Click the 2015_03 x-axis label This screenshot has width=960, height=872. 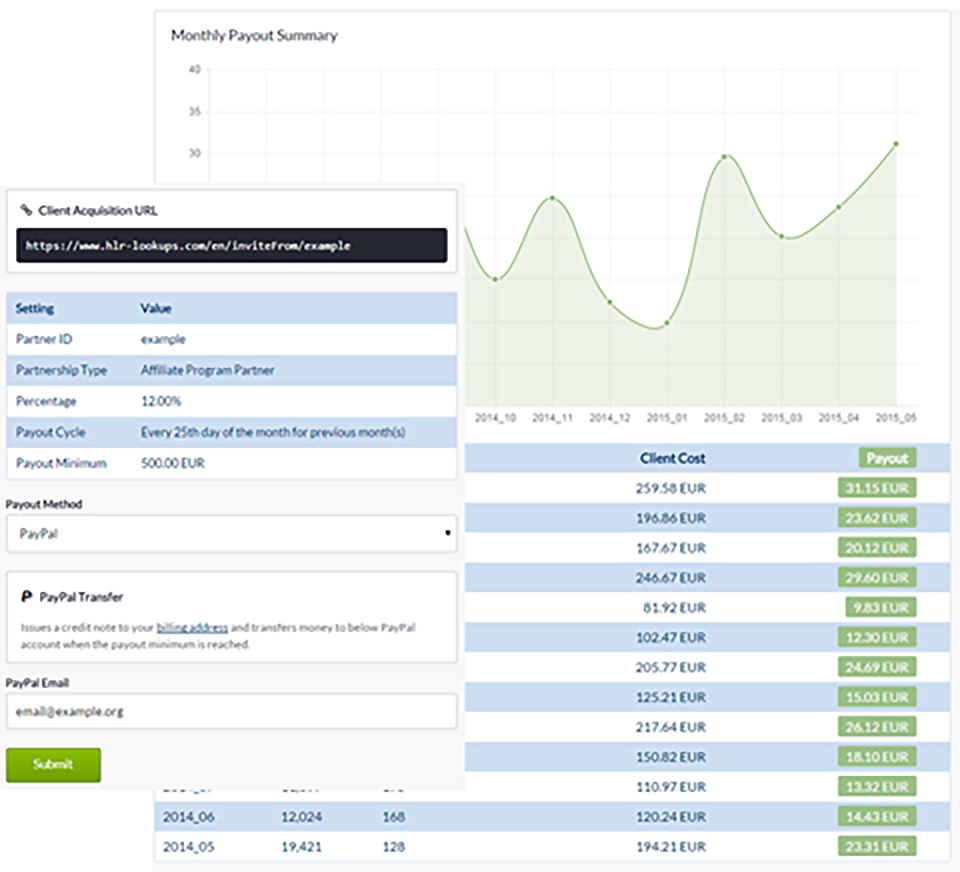click(781, 418)
